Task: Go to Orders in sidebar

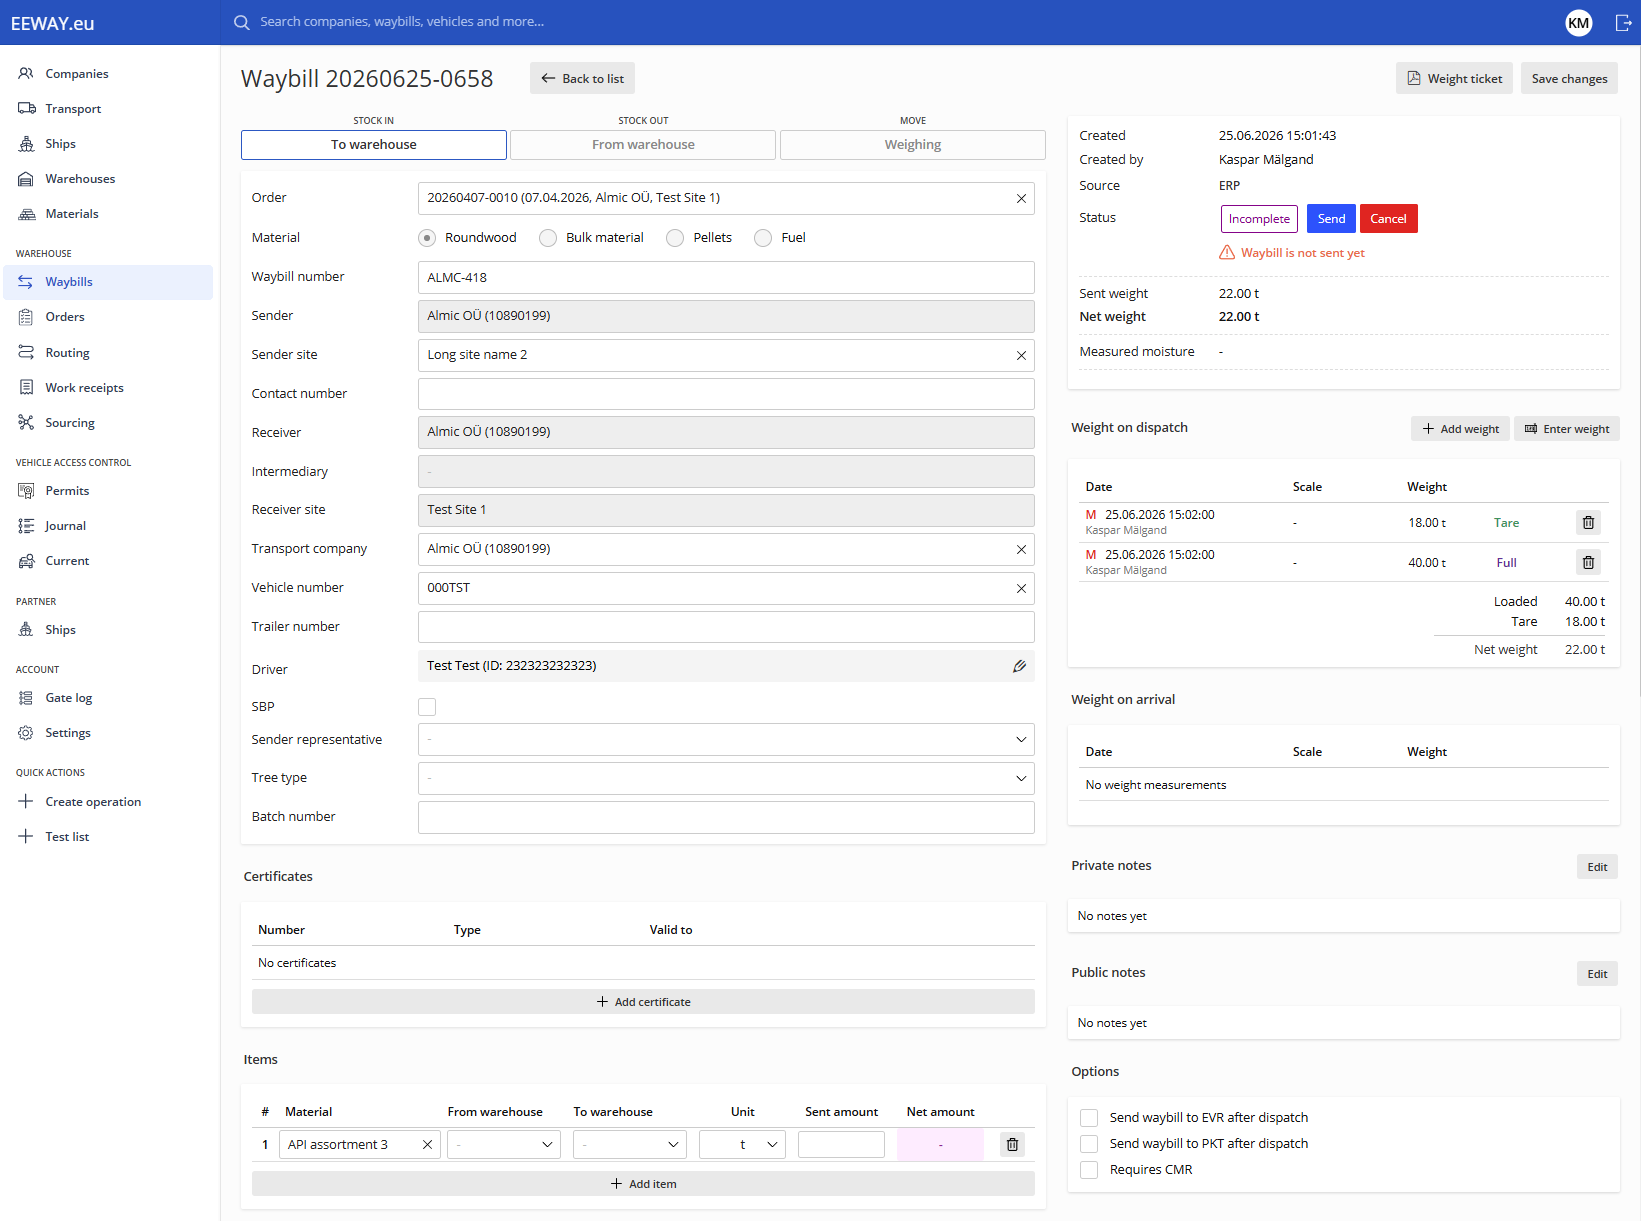Action: click(65, 317)
